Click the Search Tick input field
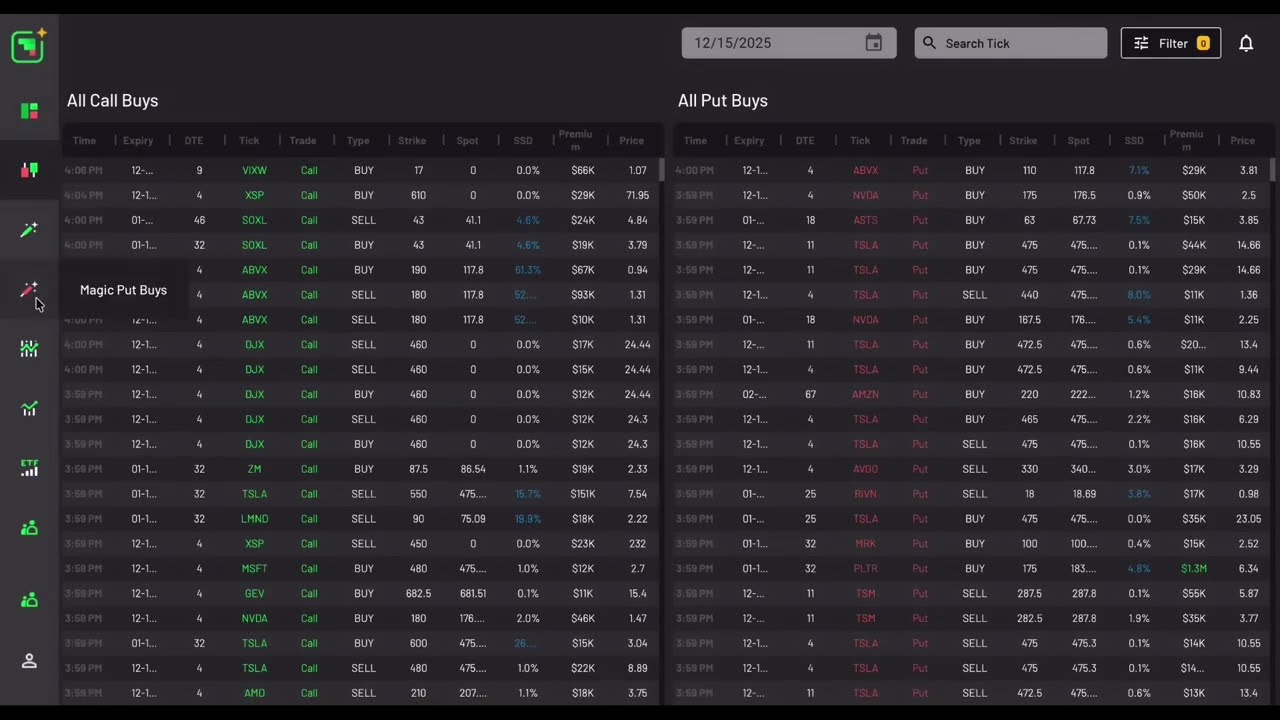The image size is (1280, 720). pyautogui.click(x=1011, y=43)
